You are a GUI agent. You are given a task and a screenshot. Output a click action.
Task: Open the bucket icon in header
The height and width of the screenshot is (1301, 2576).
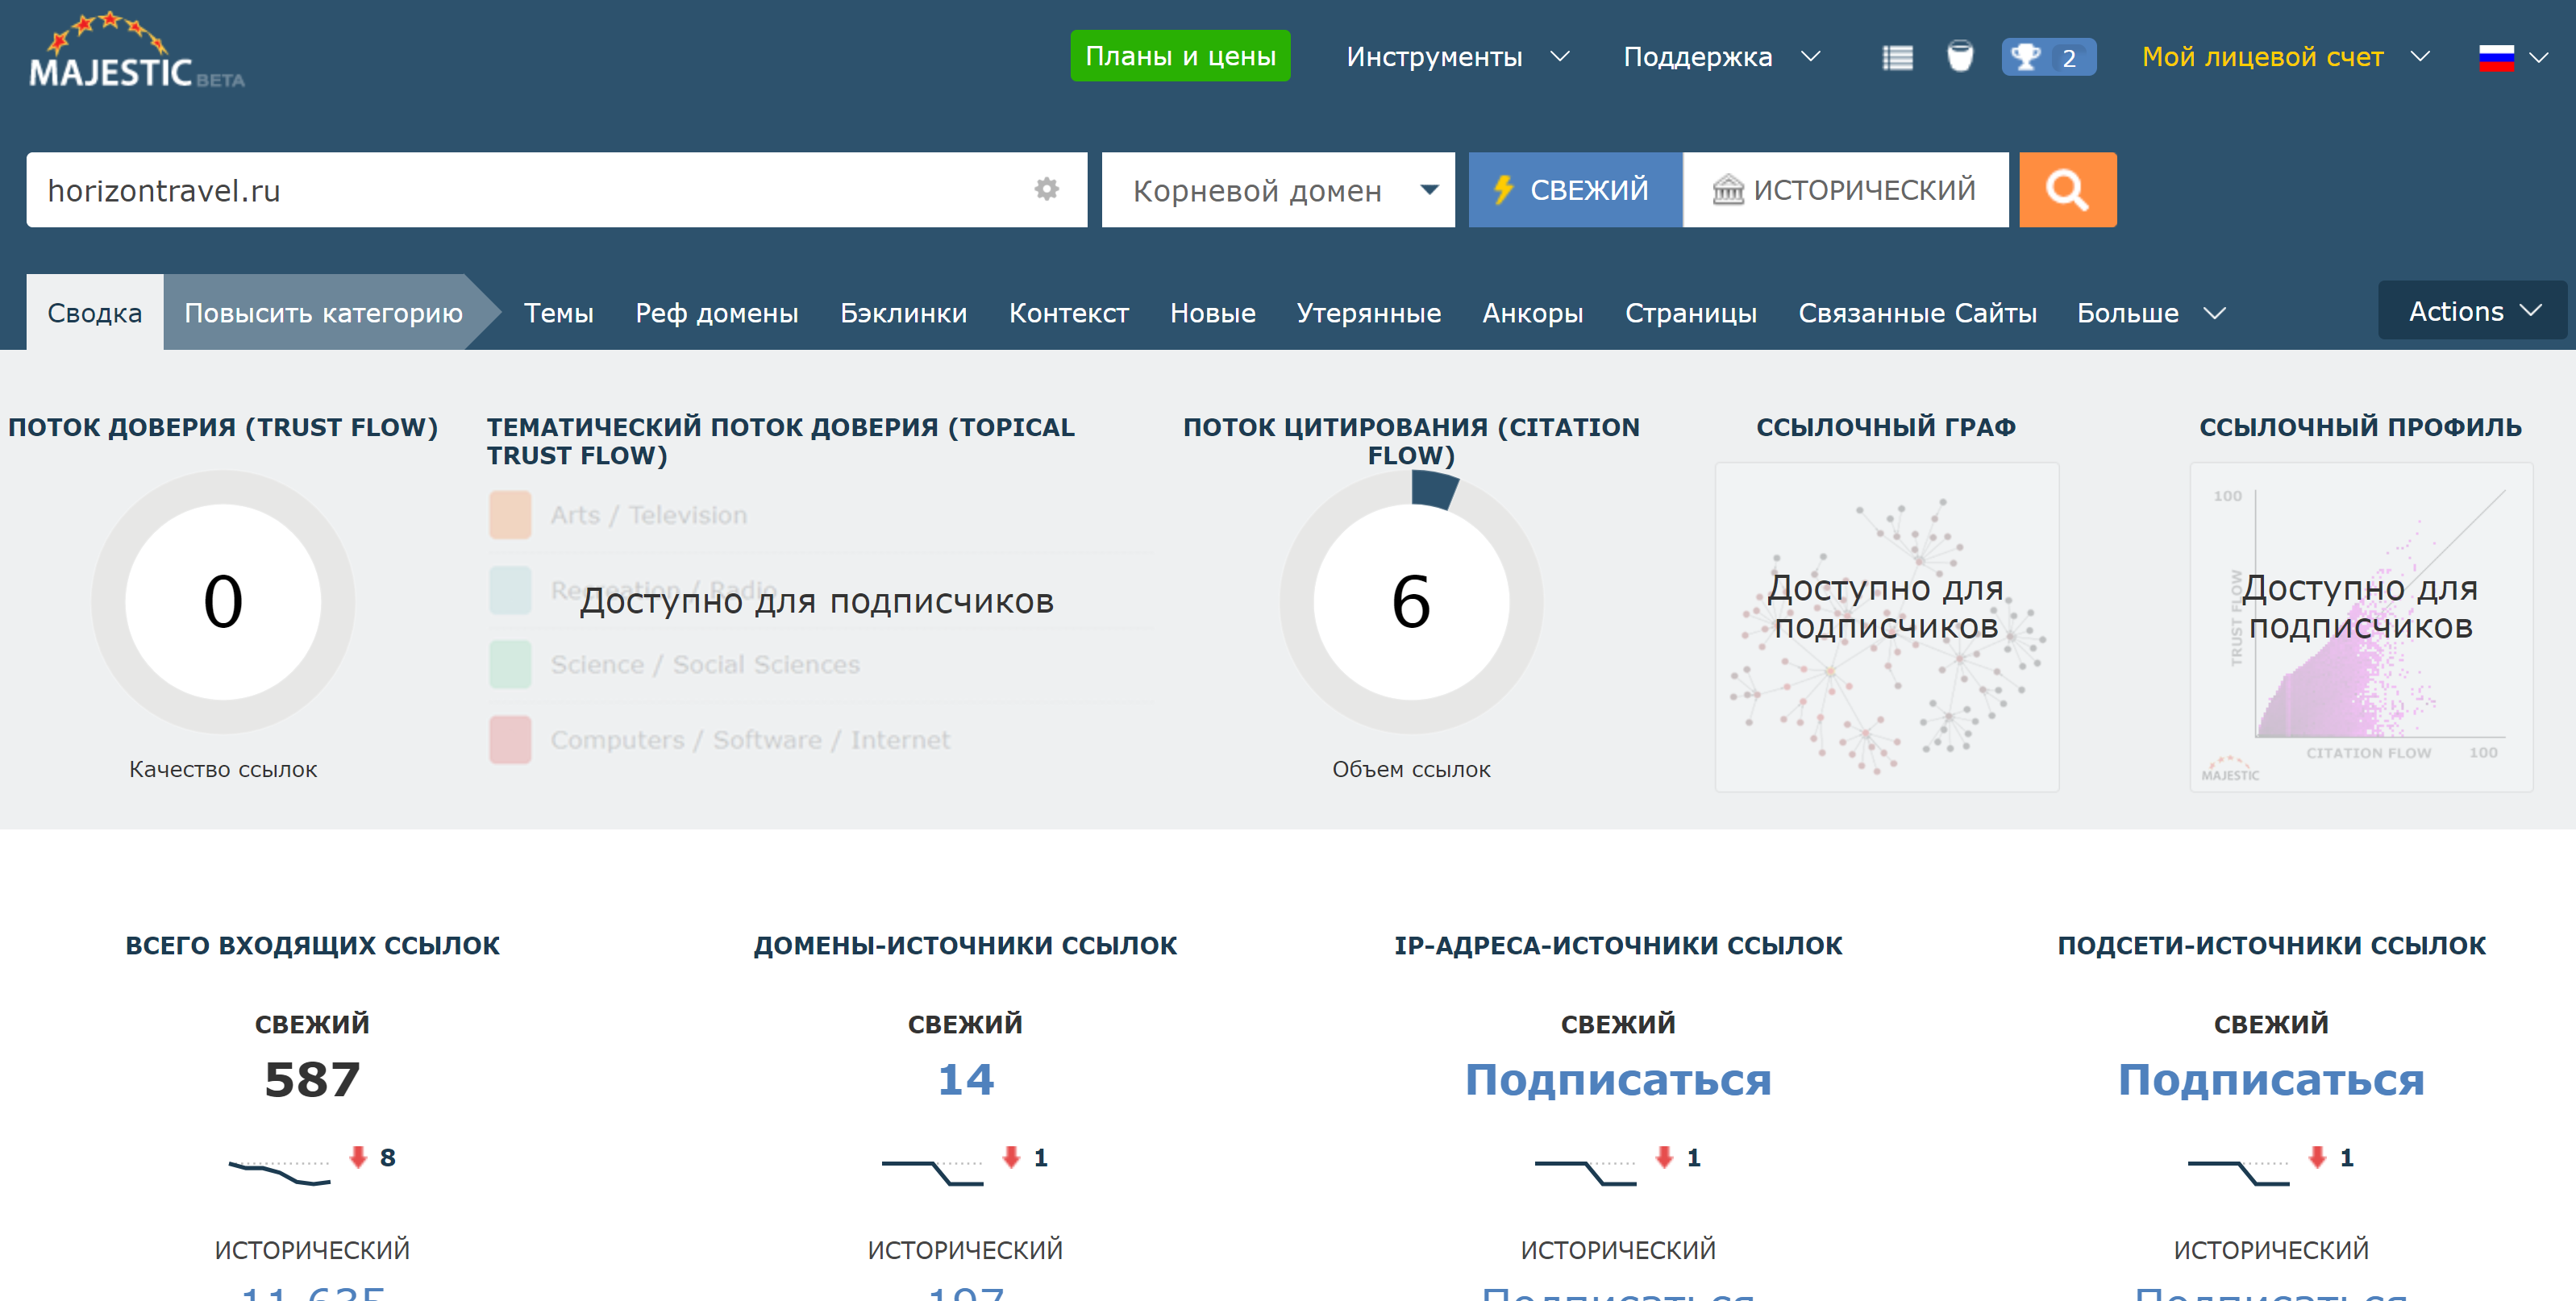click(1960, 57)
